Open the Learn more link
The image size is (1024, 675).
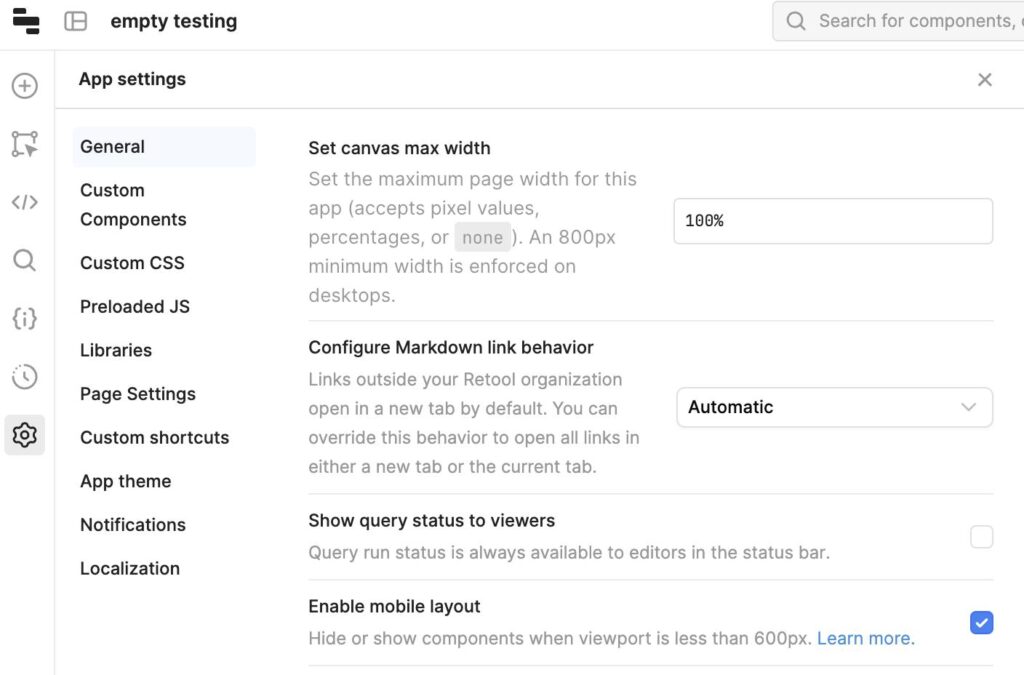864,638
